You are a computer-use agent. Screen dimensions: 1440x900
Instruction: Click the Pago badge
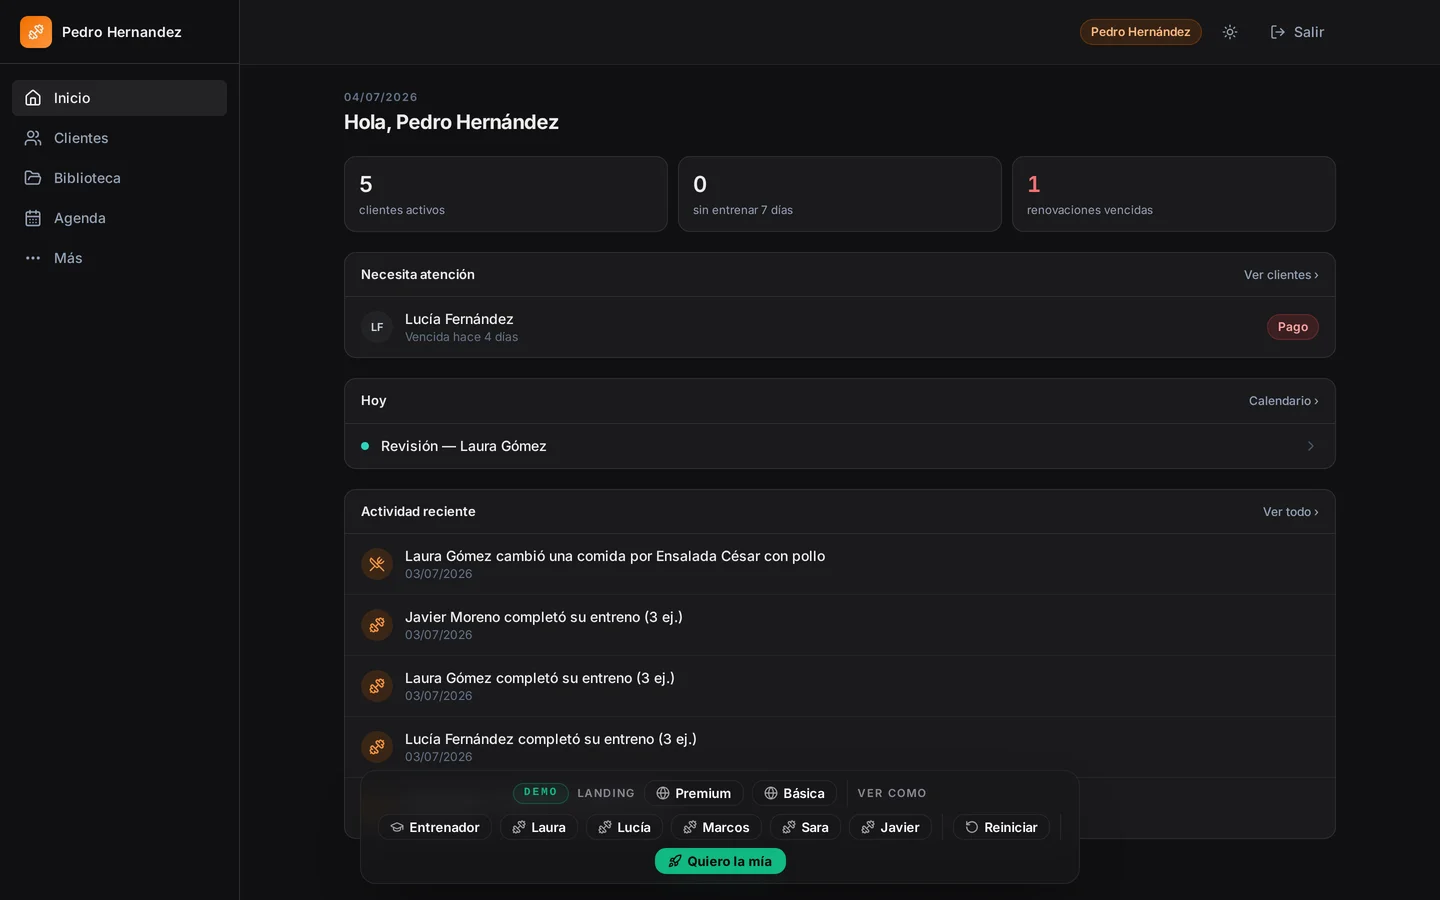1292,327
